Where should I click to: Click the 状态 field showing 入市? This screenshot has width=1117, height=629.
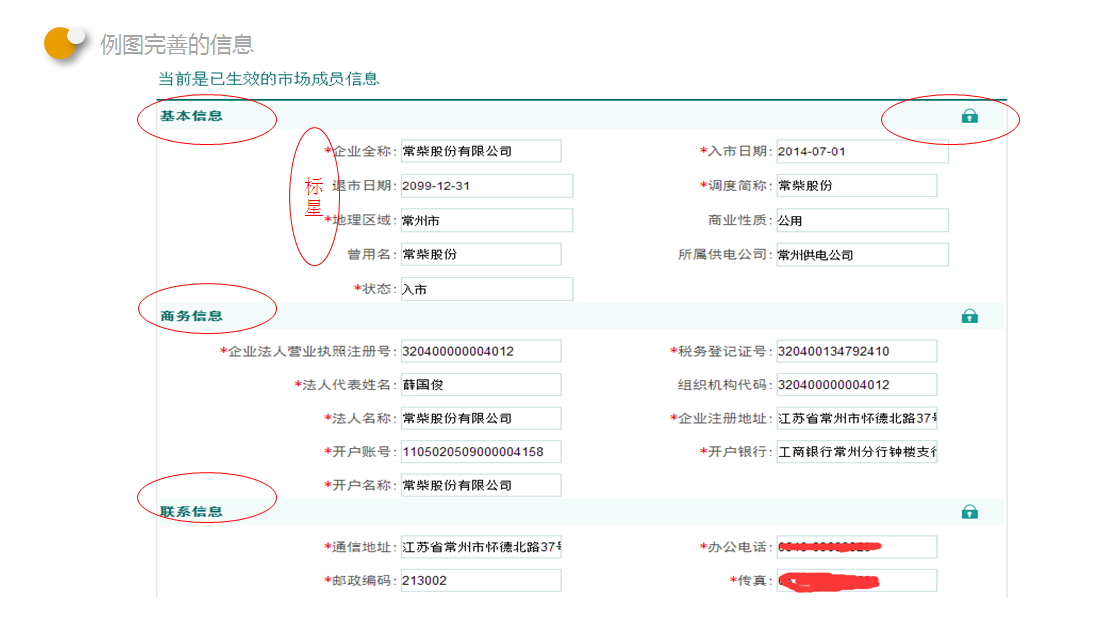(486, 289)
